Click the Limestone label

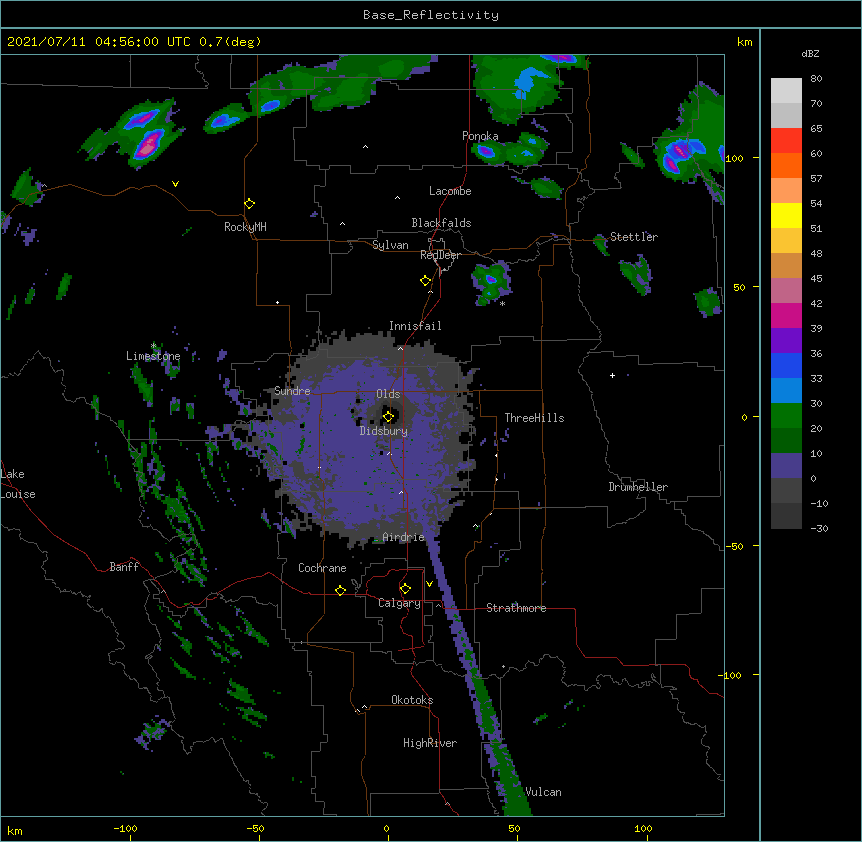pyautogui.click(x=153, y=356)
